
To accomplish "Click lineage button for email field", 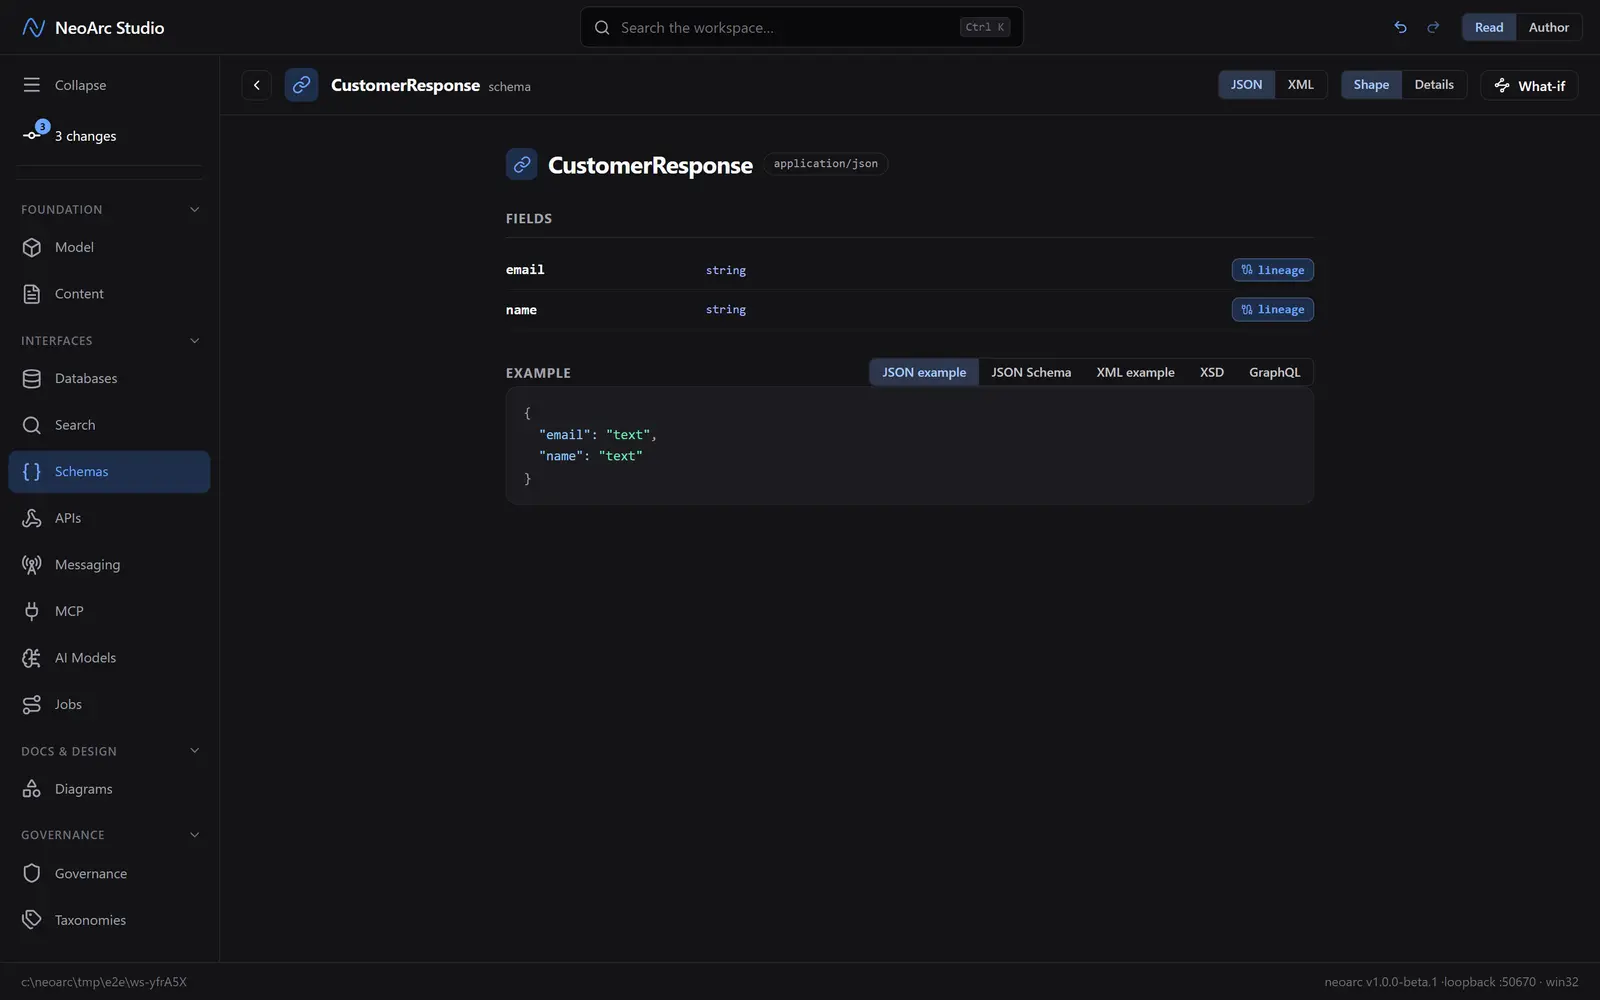I will (1272, 270).
